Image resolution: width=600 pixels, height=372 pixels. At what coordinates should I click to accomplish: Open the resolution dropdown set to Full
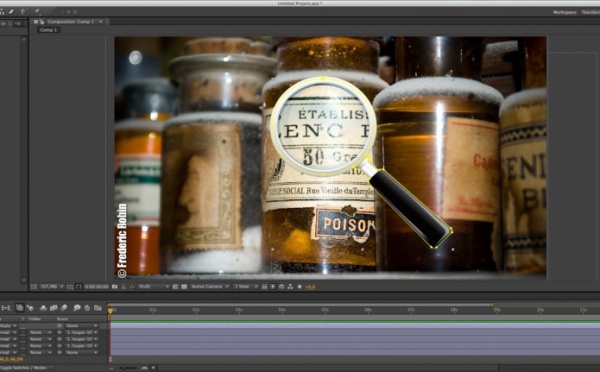[x=154, y=287]
